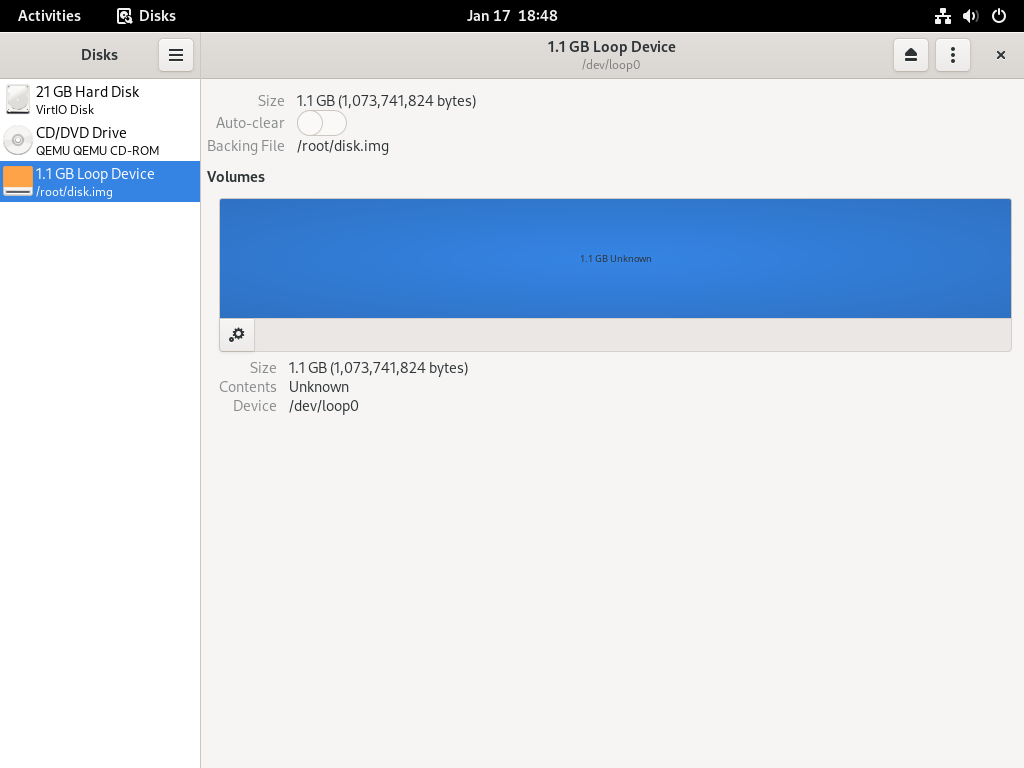1024x768 pixels.
Task: Click the Contents value Unknown
Action: pyautogui.click(x=319, y=387)
